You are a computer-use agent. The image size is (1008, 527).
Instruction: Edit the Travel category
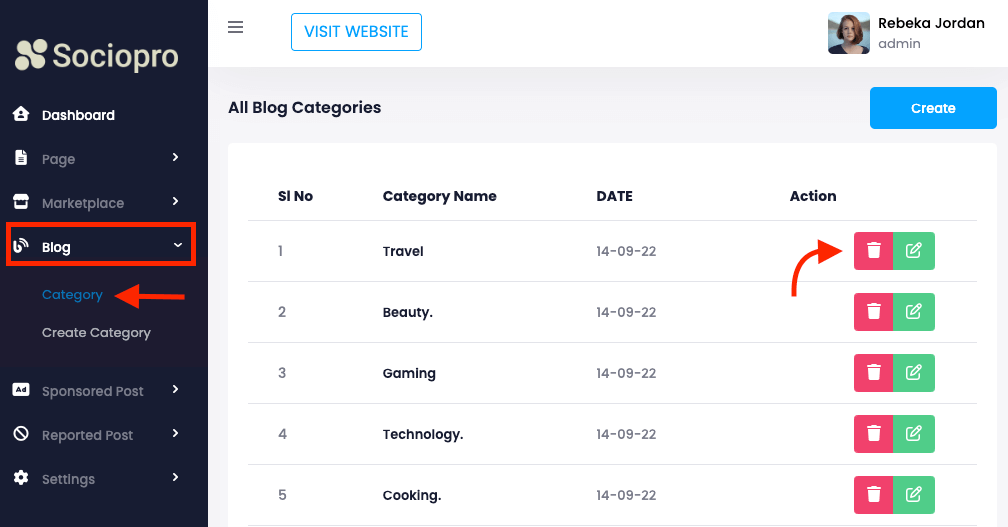914,251
